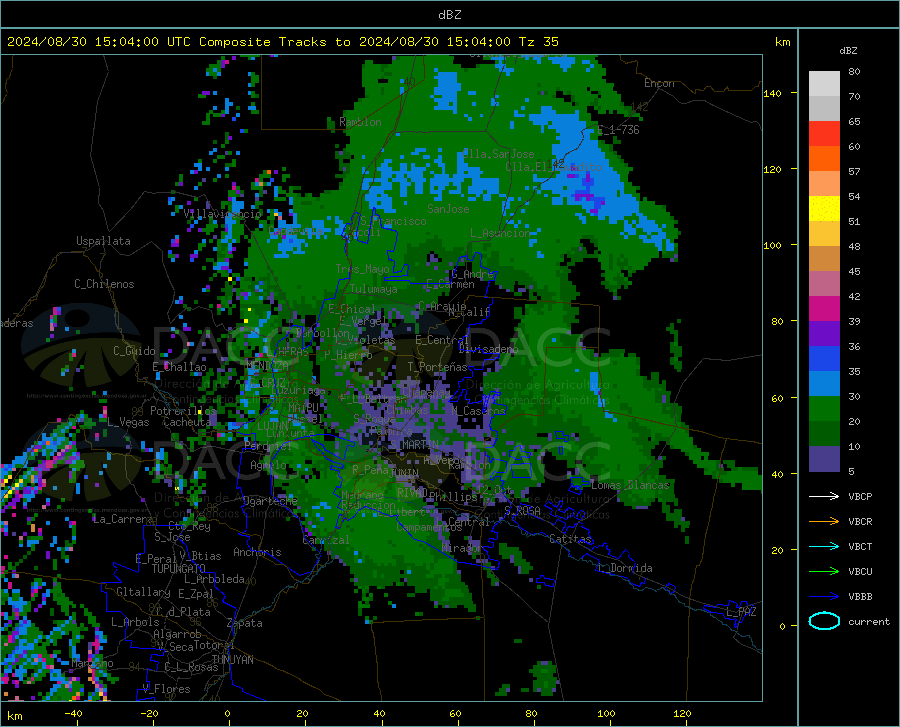Click the C_Chilenos map label
This screenshot has height=727, width=900.
(104, 284)
